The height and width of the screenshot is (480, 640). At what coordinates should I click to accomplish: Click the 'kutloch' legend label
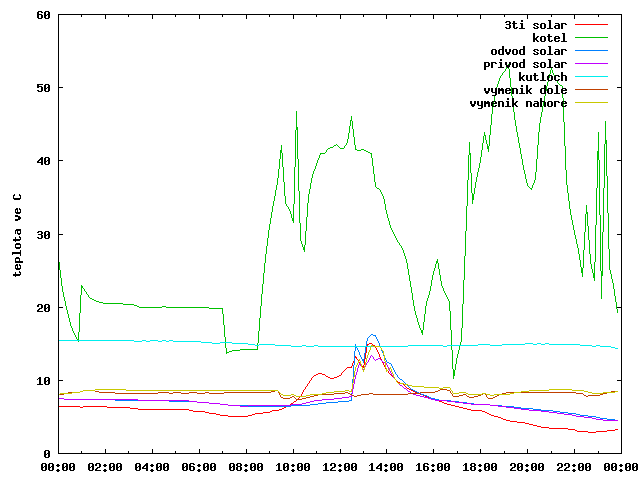click(543, 77)
